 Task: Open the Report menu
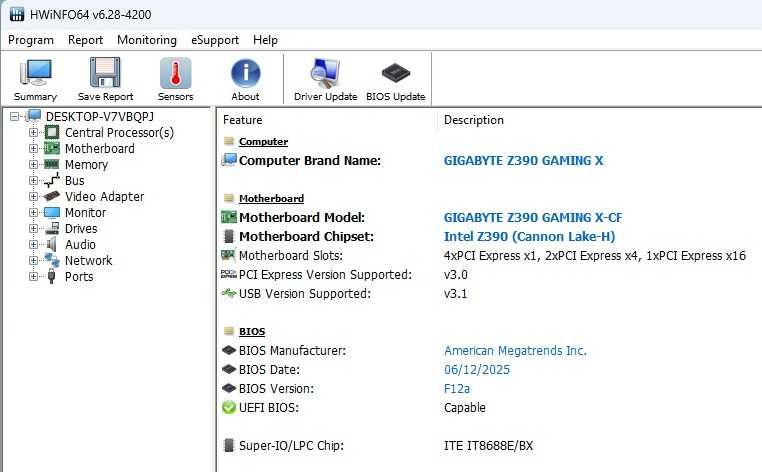click(x=86, y=40)
